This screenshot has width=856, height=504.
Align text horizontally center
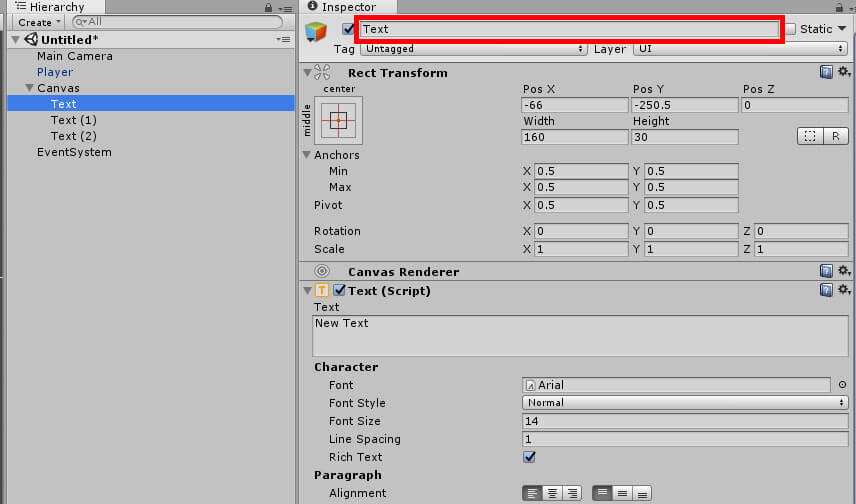coord(552,493)
